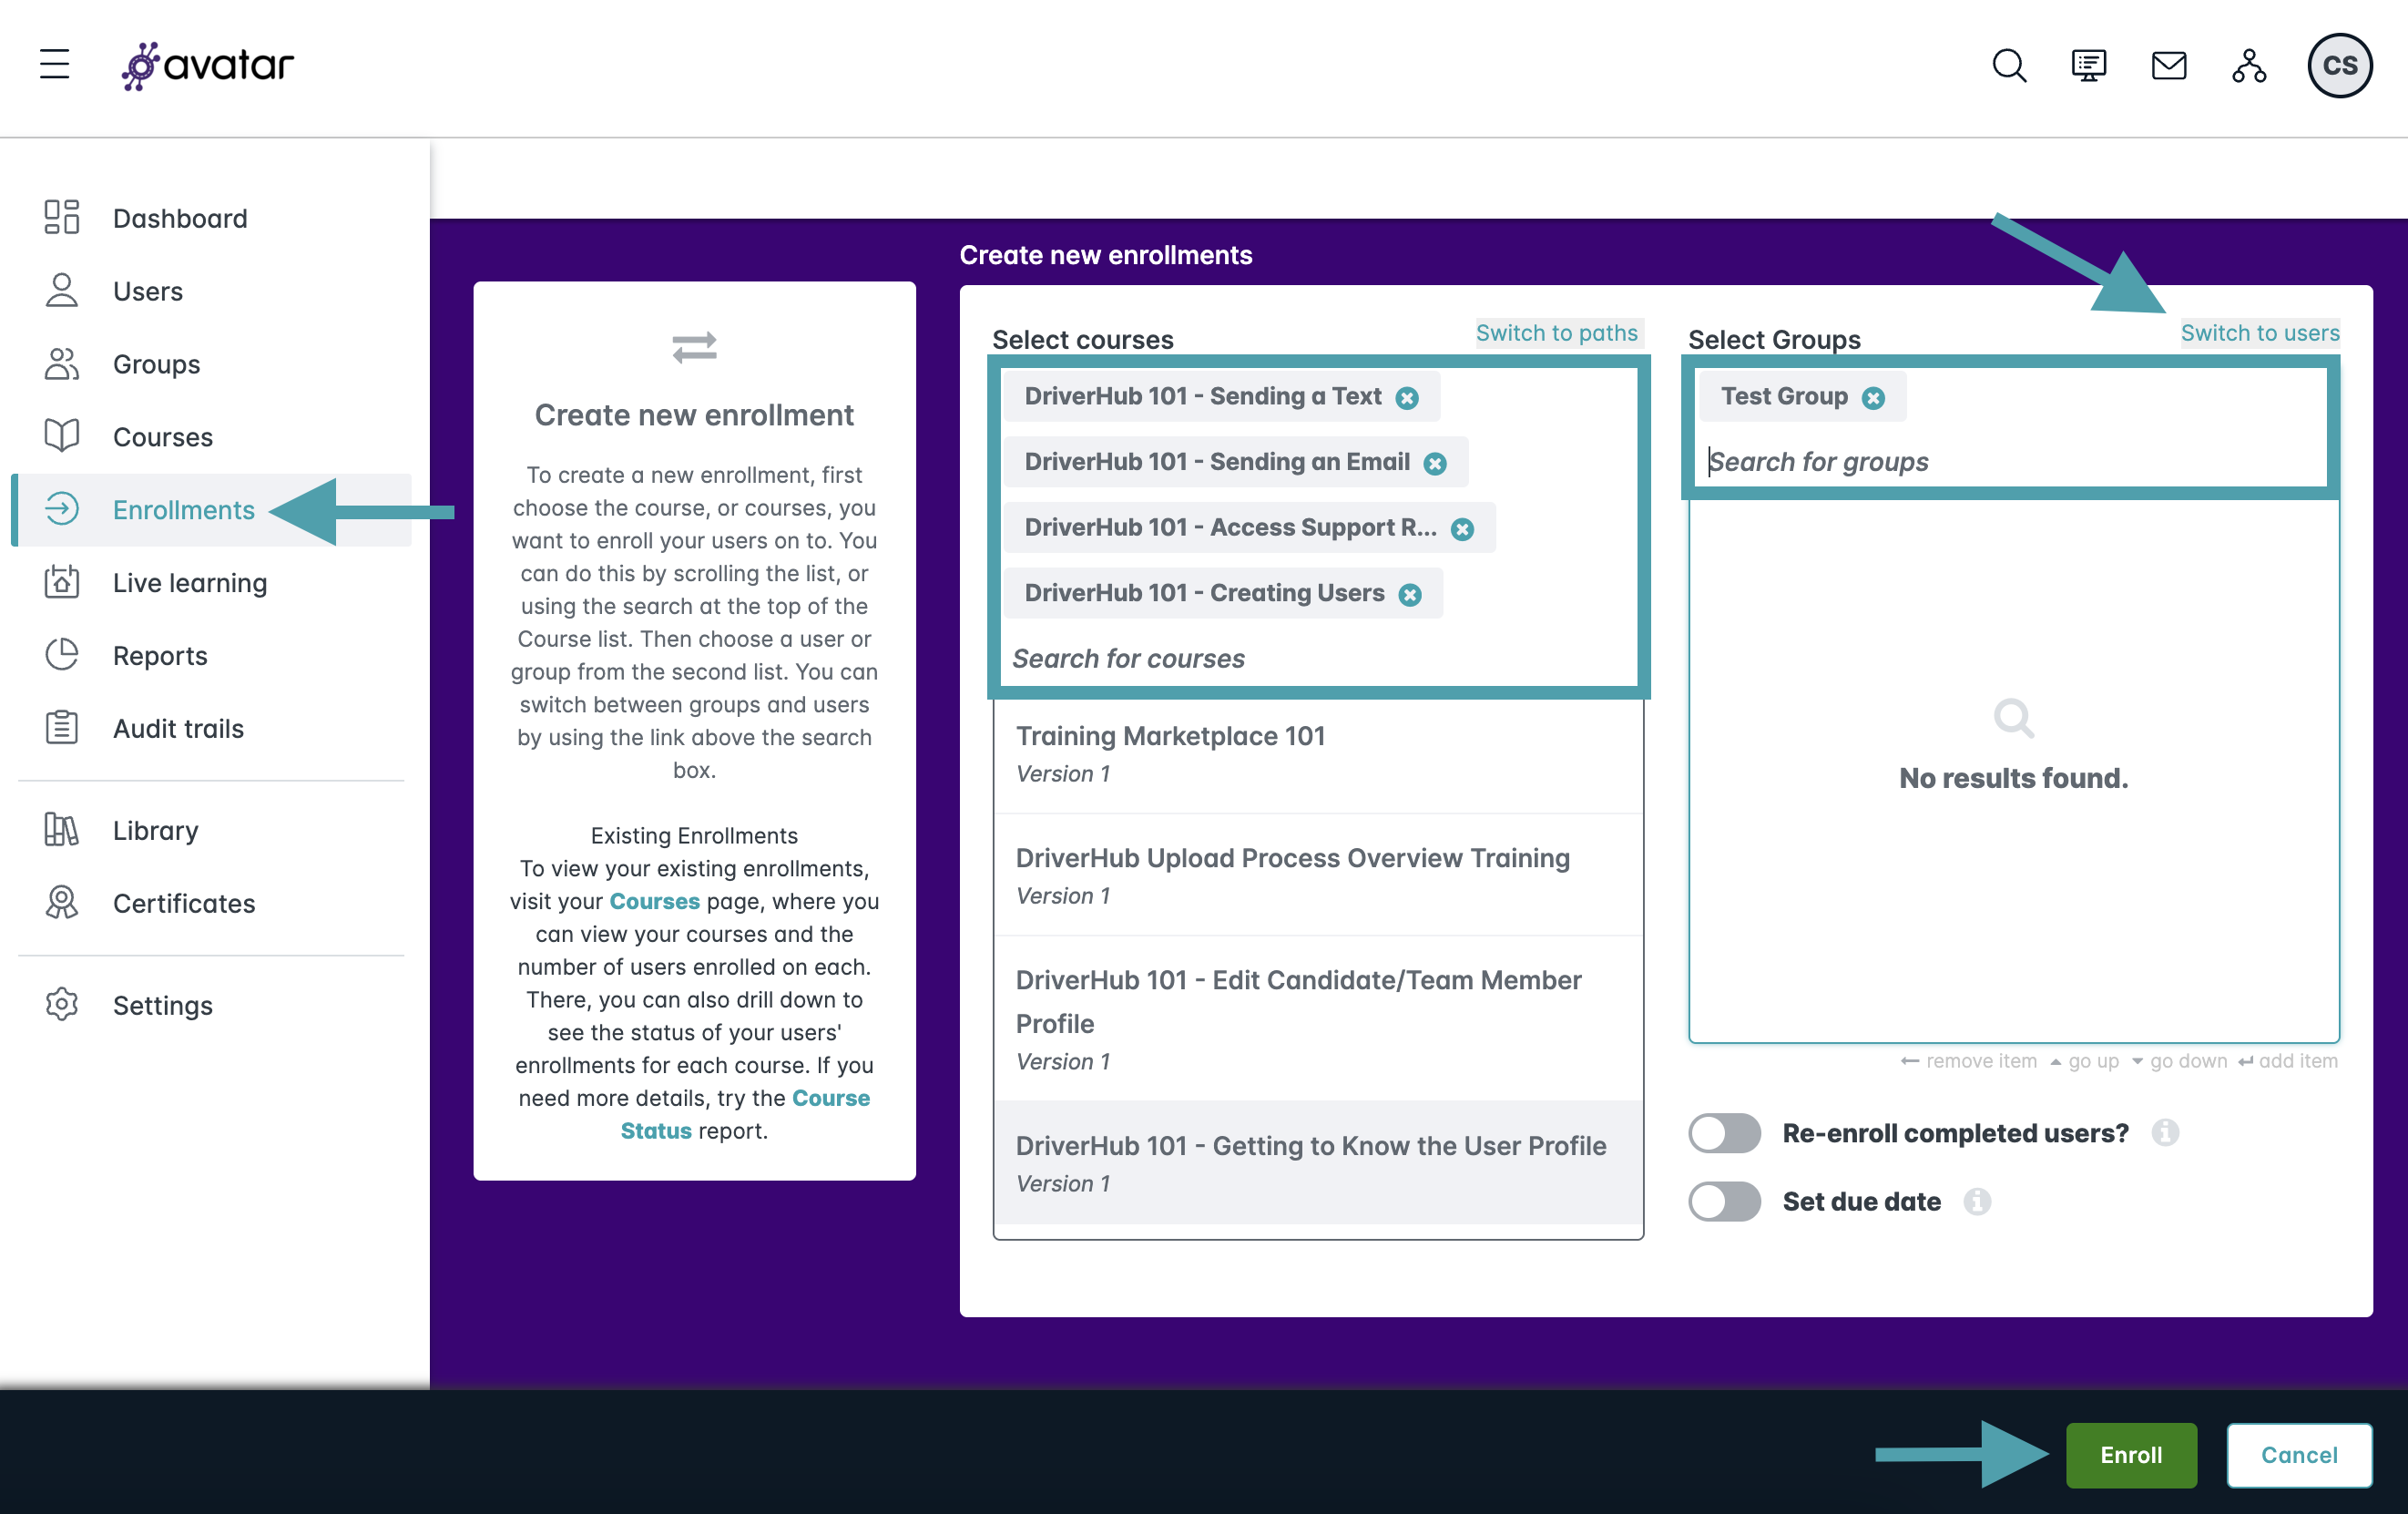
Task: Open the hamburger menu icon
Action: (x=55, y=65)
